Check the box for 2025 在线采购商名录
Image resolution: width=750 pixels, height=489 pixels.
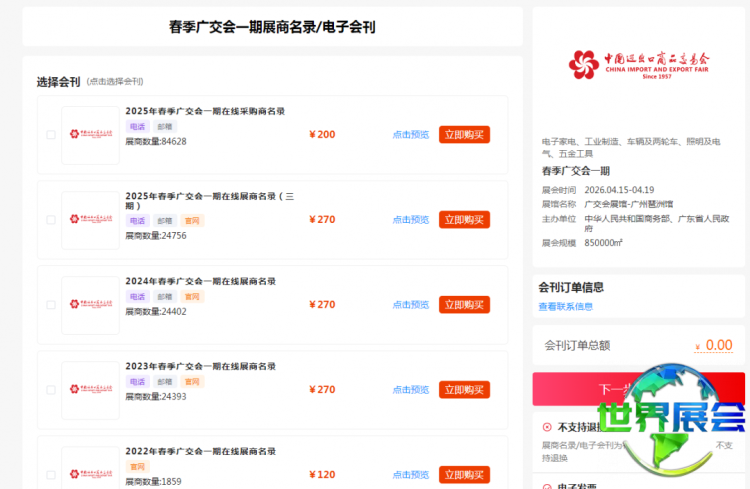click(51, 135)
